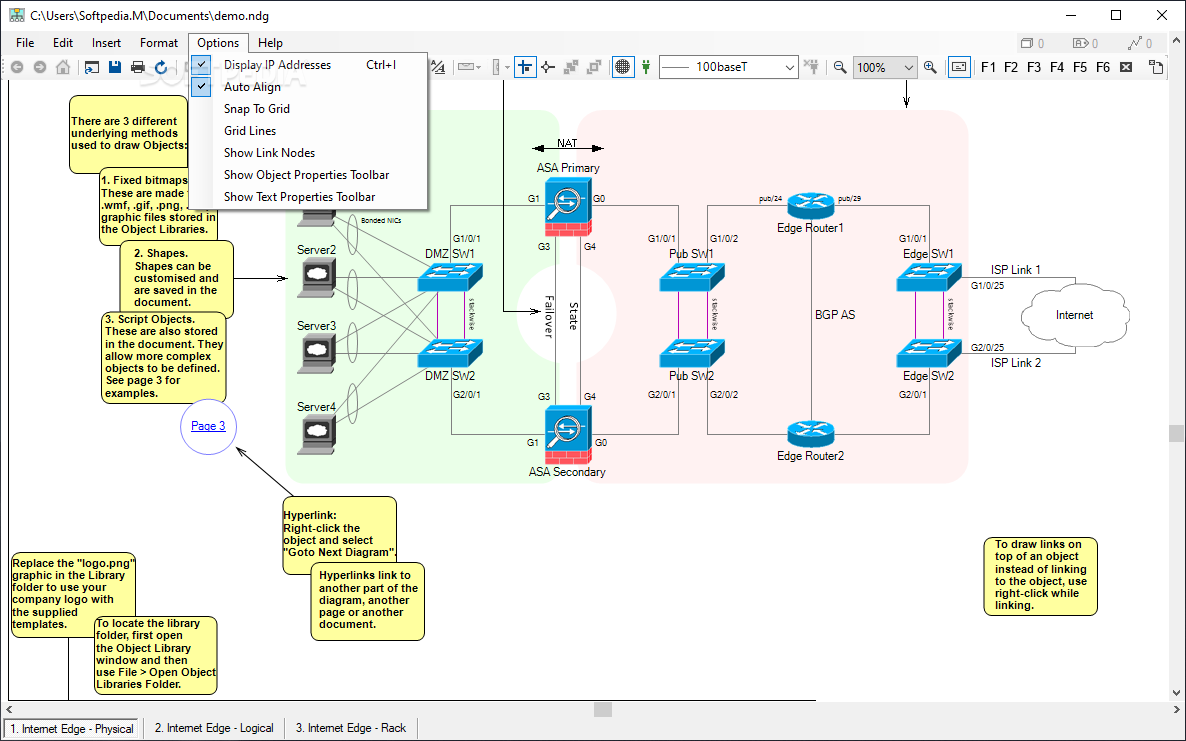Switch to Internet Edge - Logical tab
This screenshot has width=1186, height=741.
214,728
